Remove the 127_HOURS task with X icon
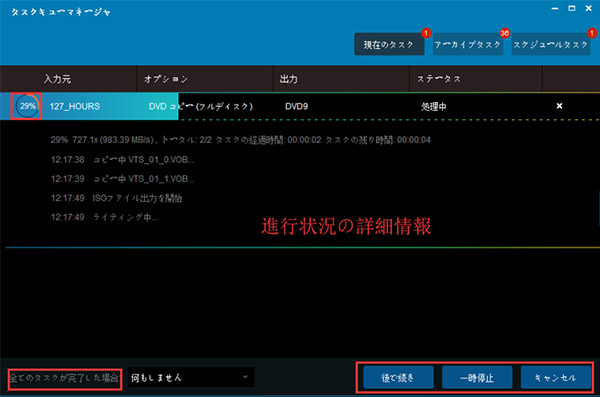The height and width of the screenshot is (397, 600). pyautogui.click(x=559, y=106)
